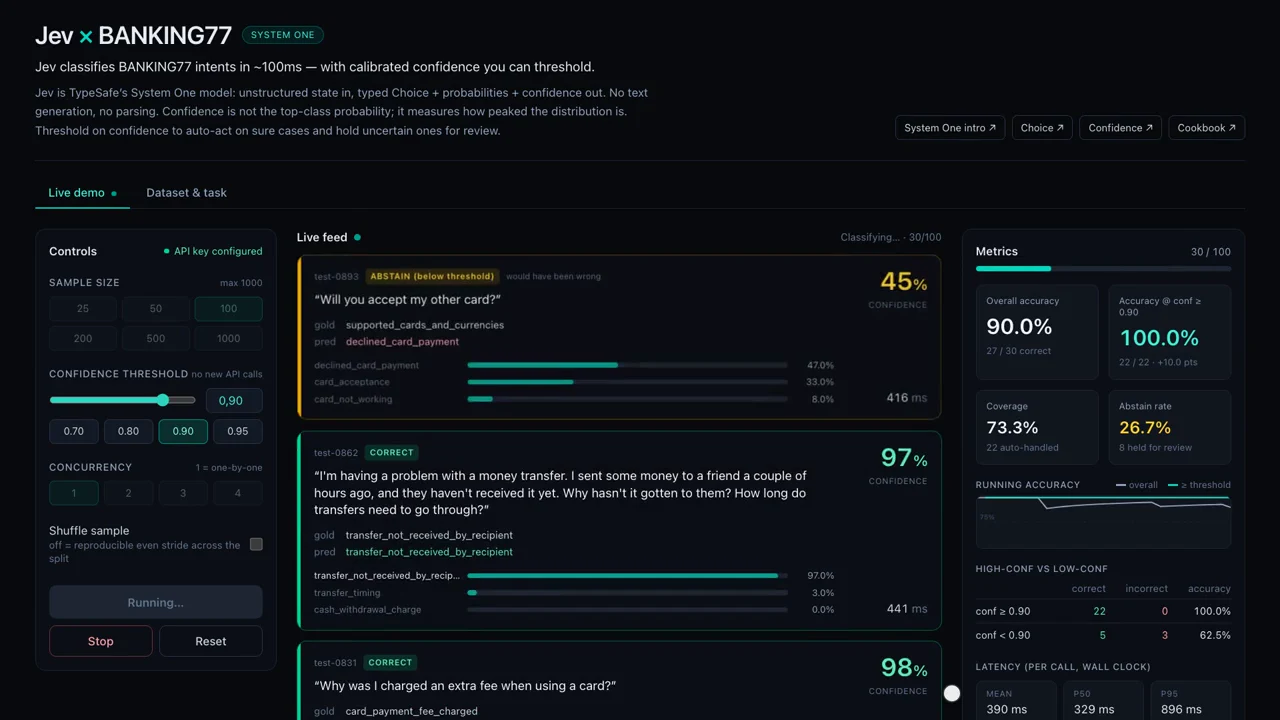Click the Metrics progress bar

(x=1103, y=269)
